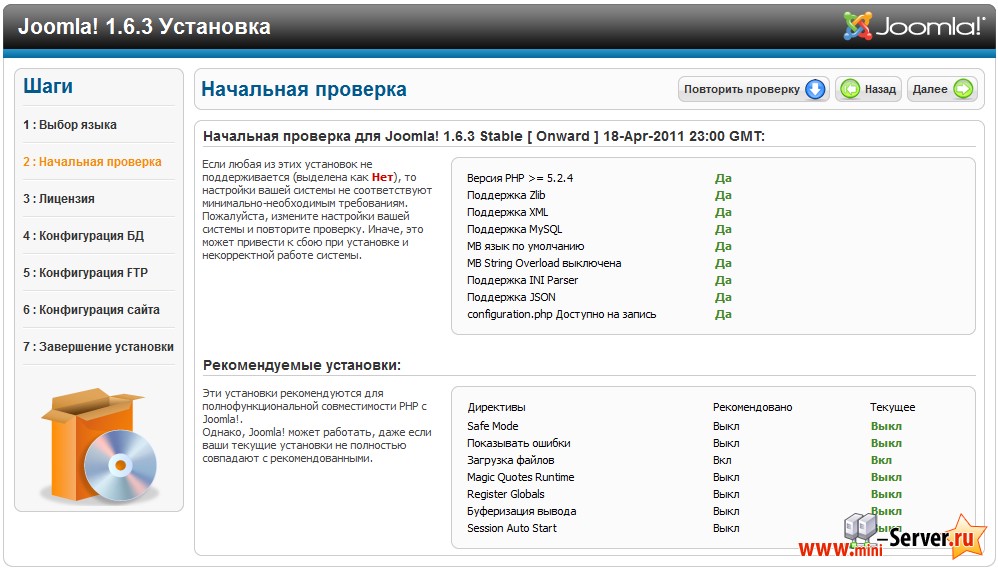The height and width of the screenshot is (570, 998).
Task: Select step 7: Завершение установки
Action: [98, 347]
